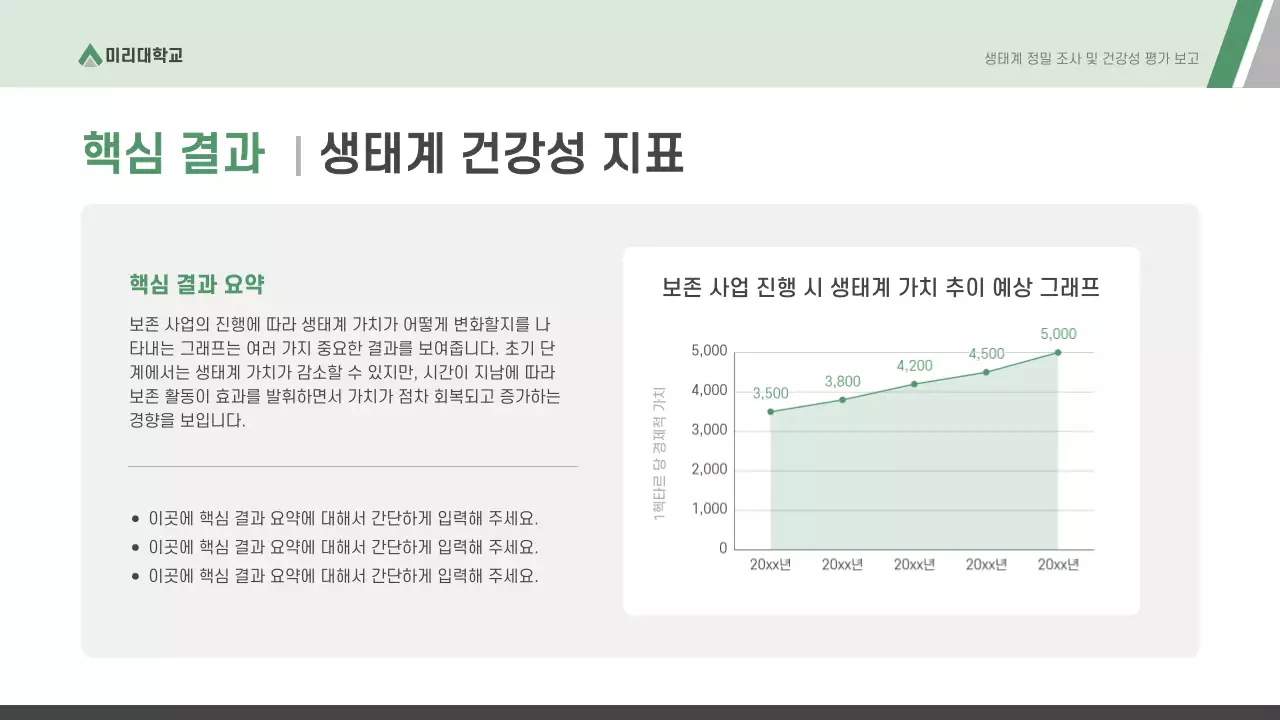Screen dimensions: 1280x720
Task: Click the 3,500 data point marker
Action: coord(769,411)
